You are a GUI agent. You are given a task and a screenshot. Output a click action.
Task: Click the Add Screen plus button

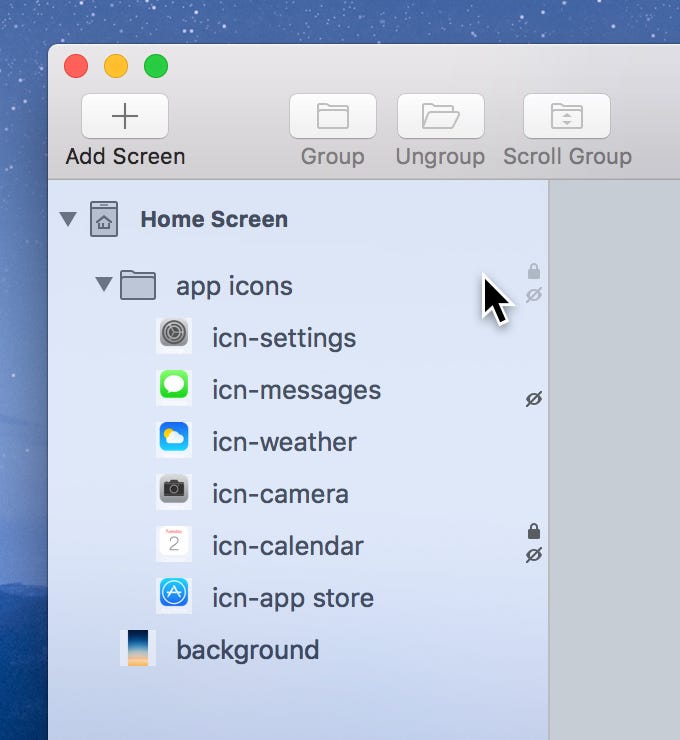[x=125, y=116]
